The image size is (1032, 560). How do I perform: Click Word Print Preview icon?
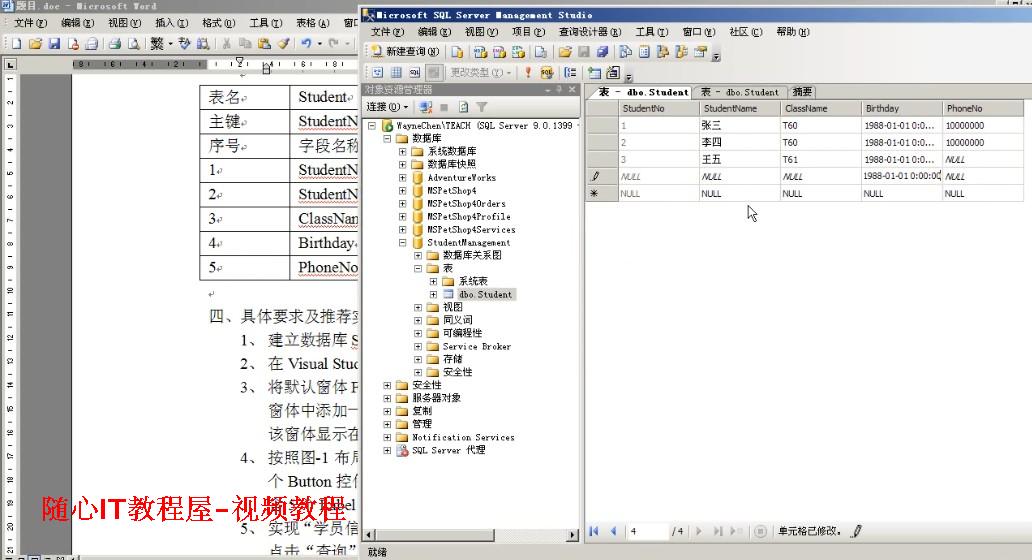(x=134, y=43)
